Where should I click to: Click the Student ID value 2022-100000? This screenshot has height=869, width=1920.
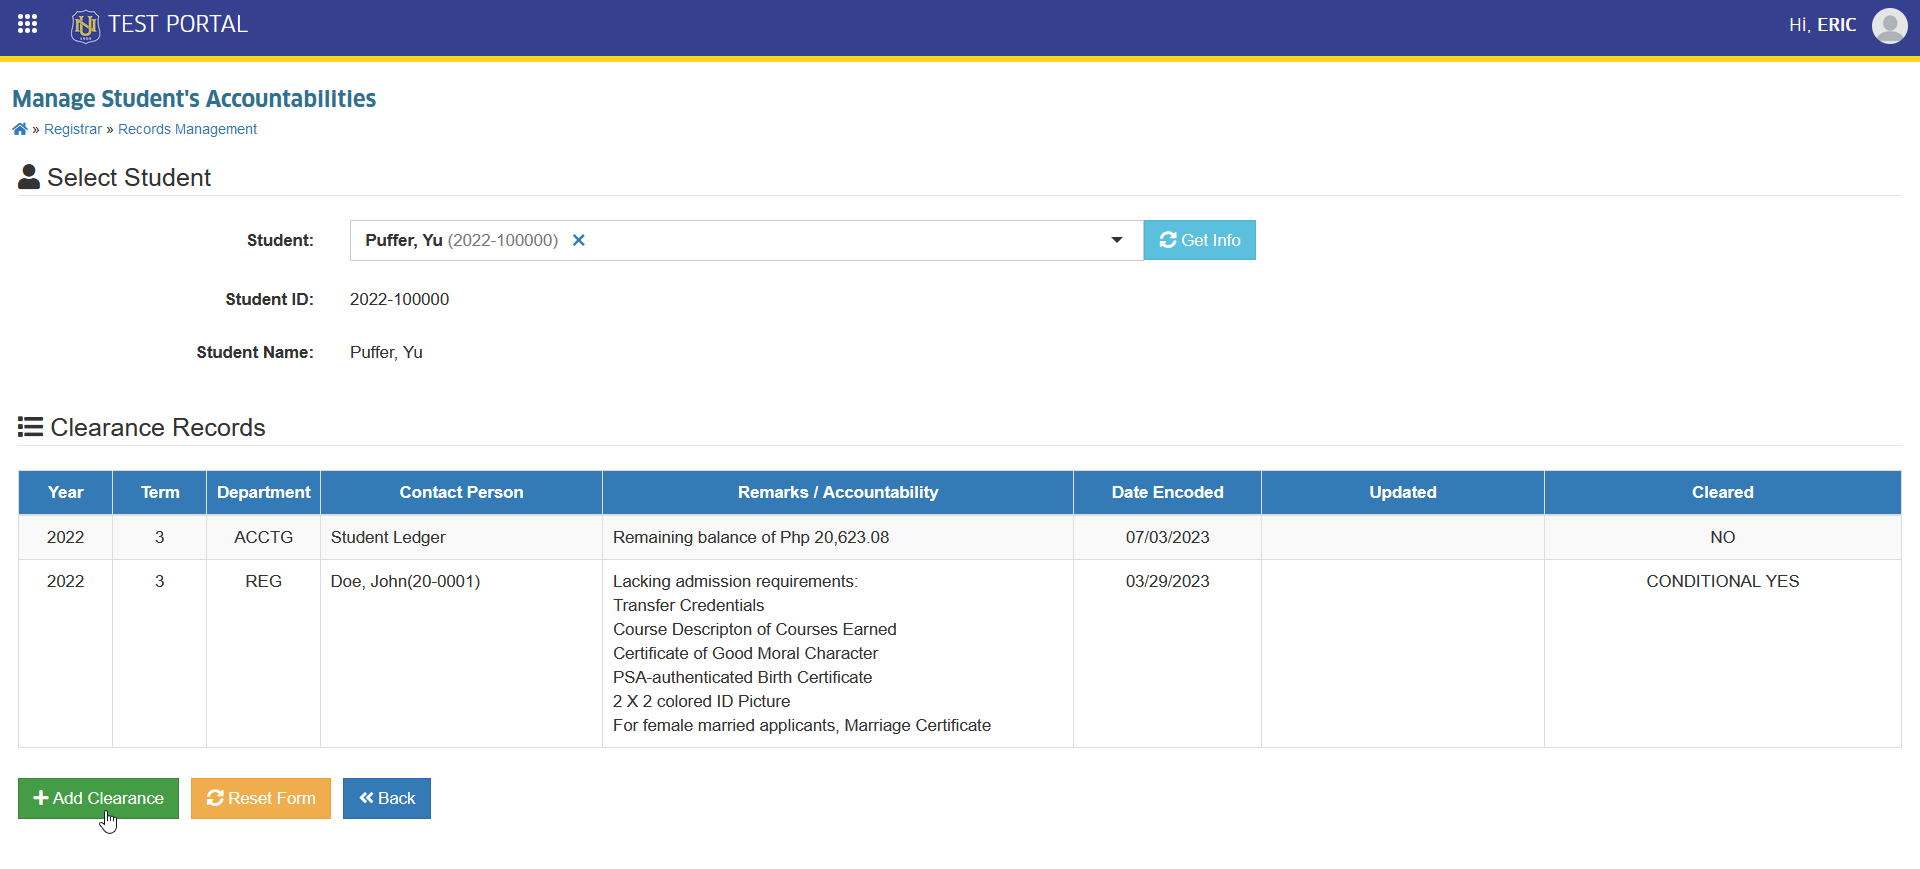click(x=399, y=299)
